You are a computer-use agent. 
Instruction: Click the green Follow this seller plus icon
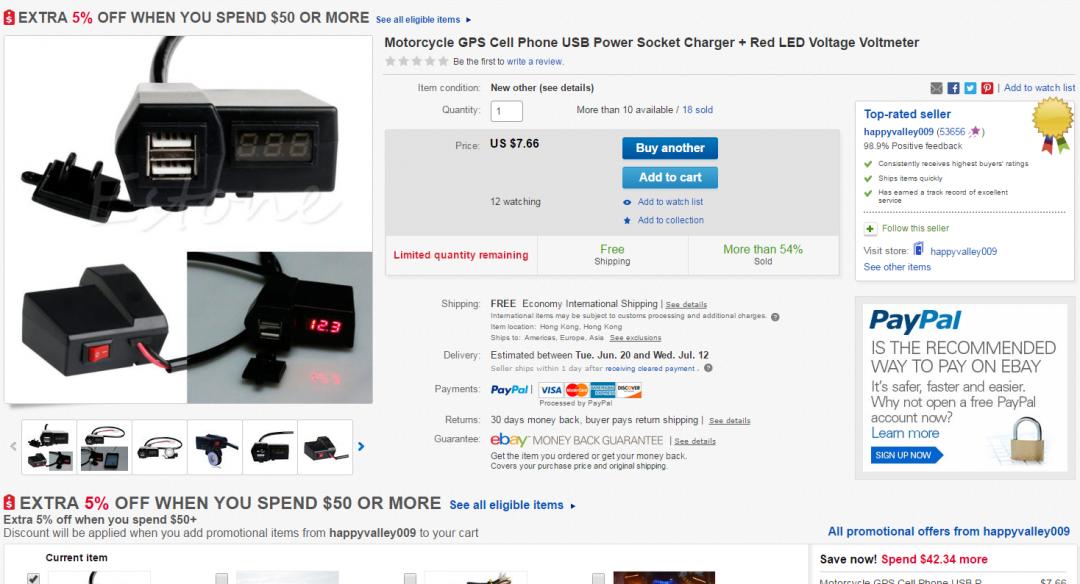[870, 229]
